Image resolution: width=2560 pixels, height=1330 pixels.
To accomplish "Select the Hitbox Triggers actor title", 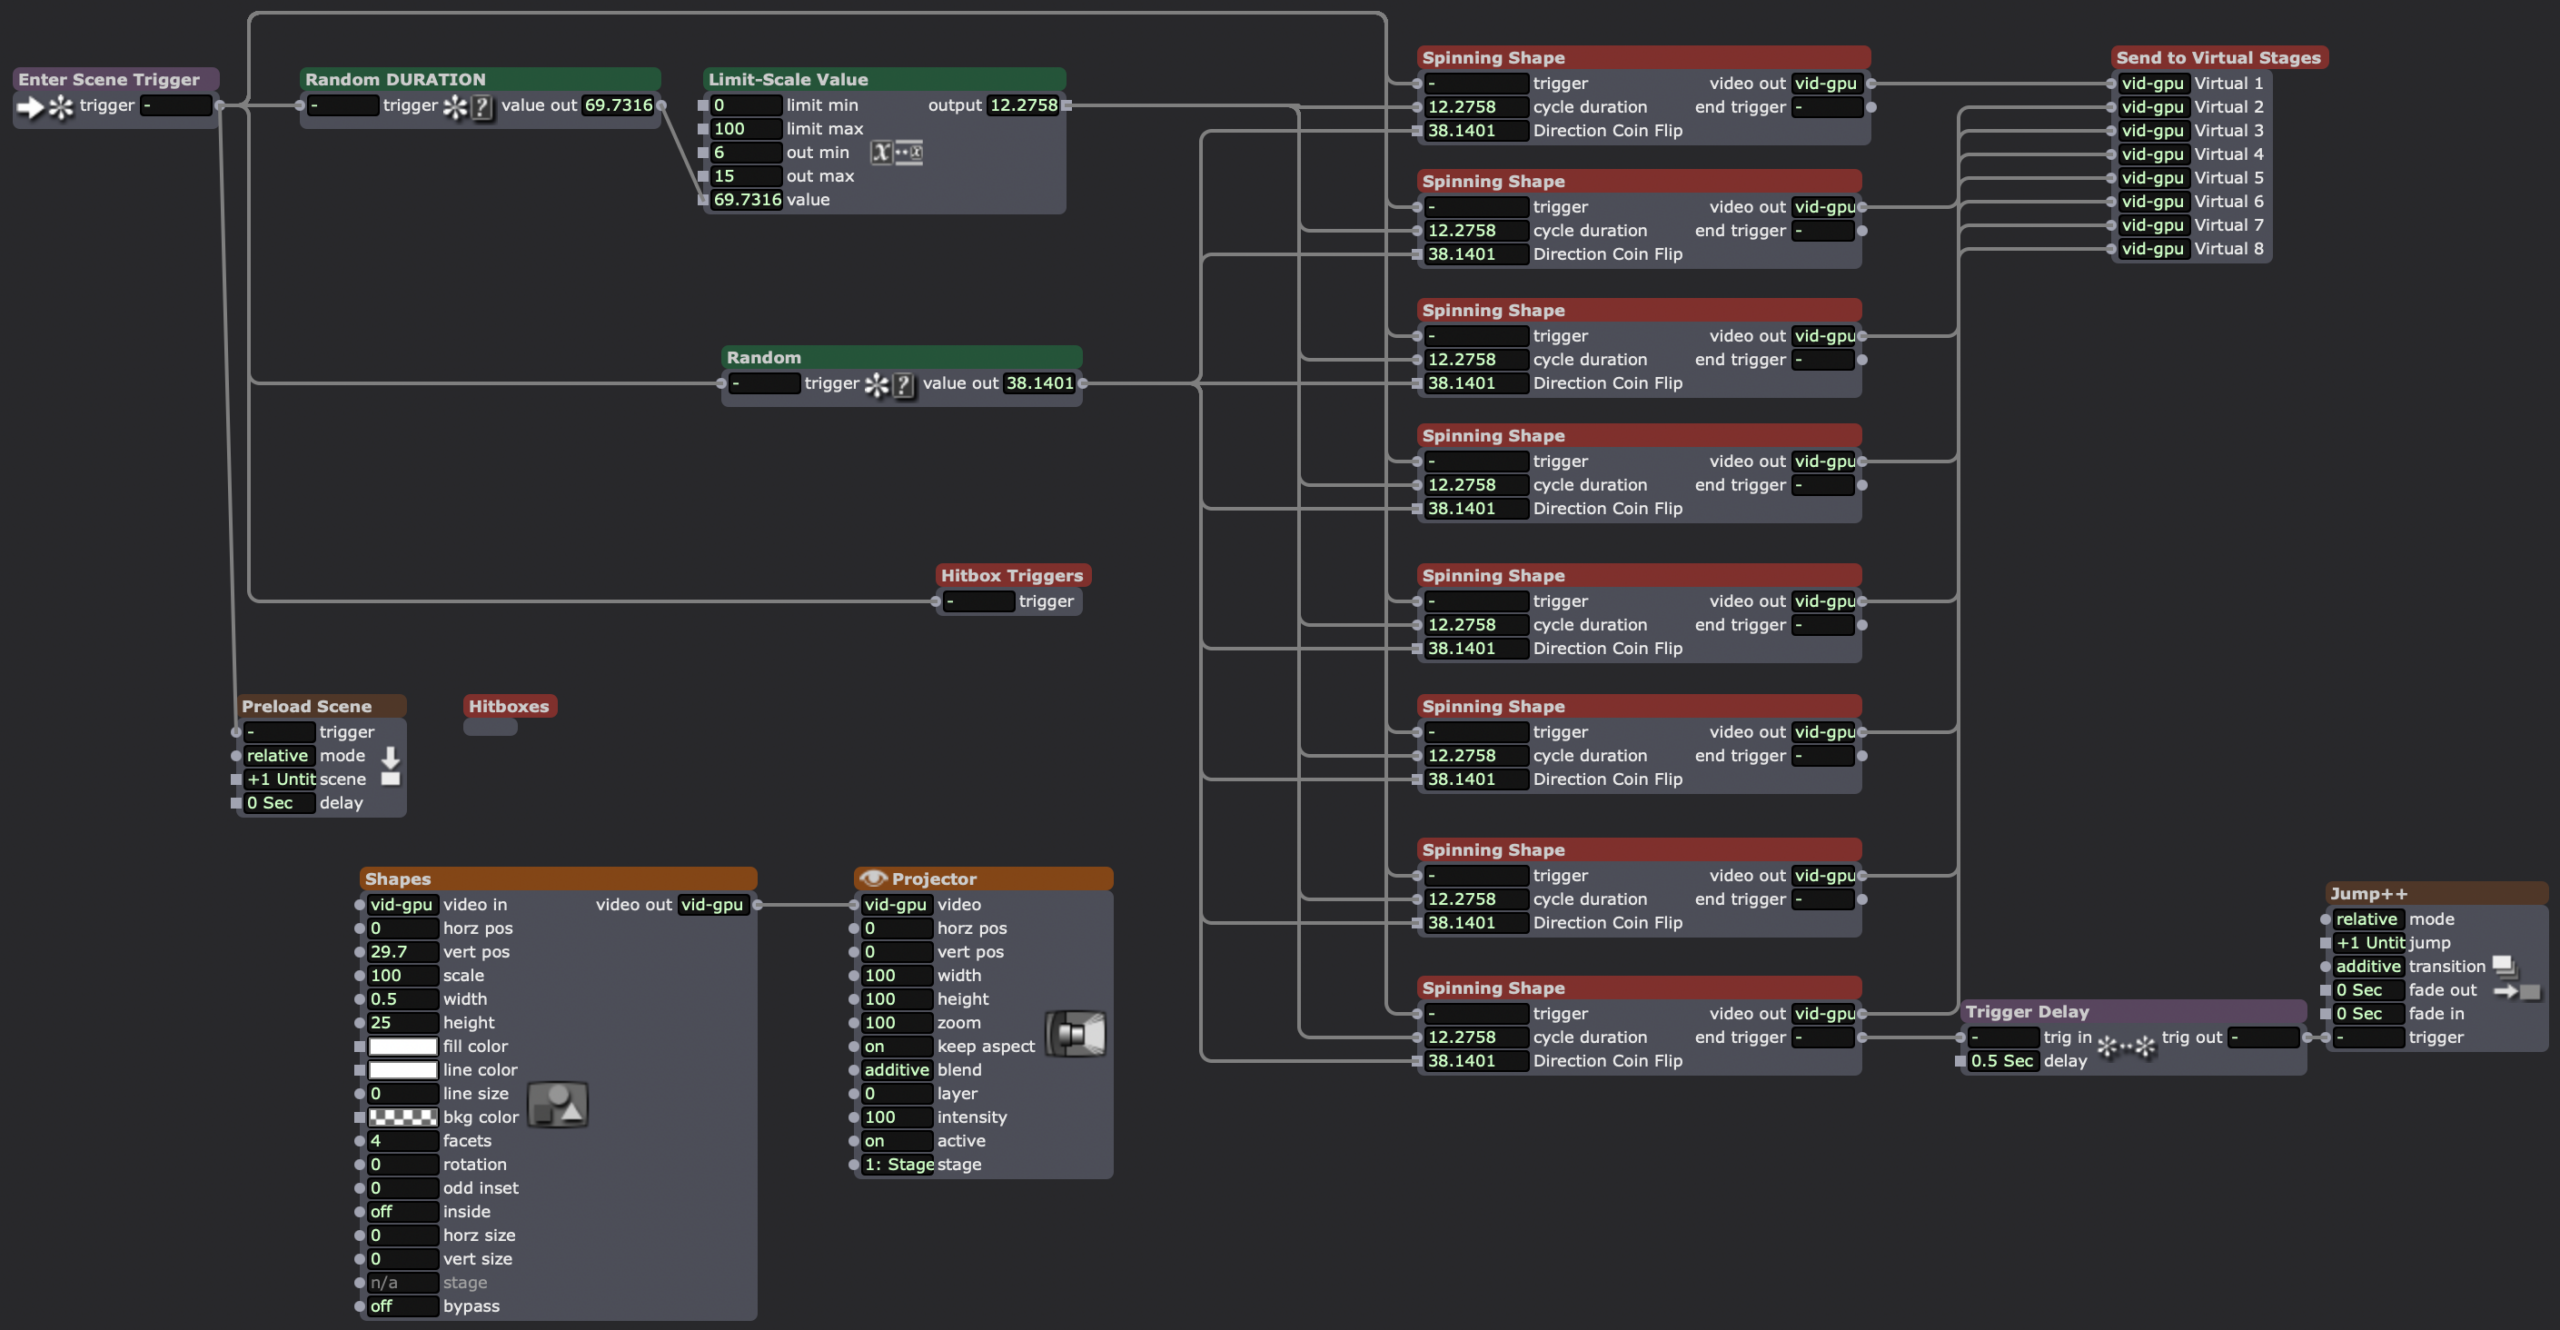I will click(x=1011, y=576).
